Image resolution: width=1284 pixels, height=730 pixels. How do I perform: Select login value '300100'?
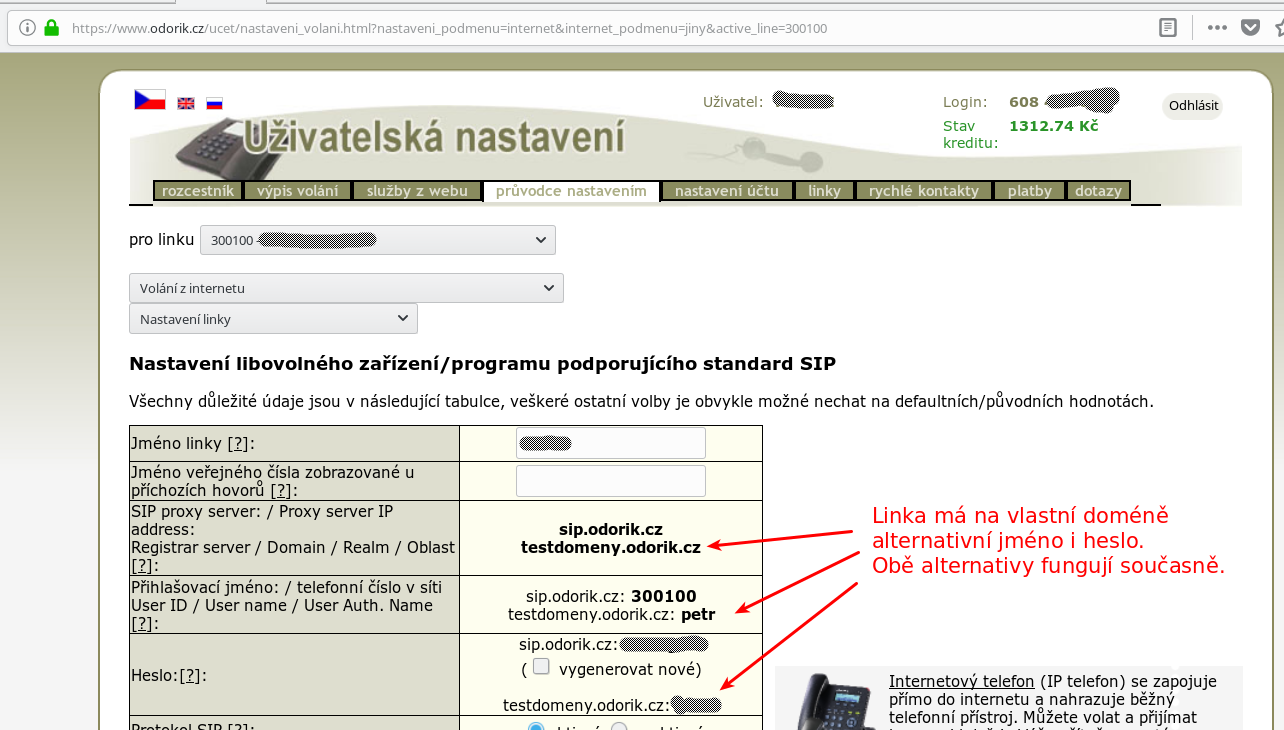[x=664, y=596]
